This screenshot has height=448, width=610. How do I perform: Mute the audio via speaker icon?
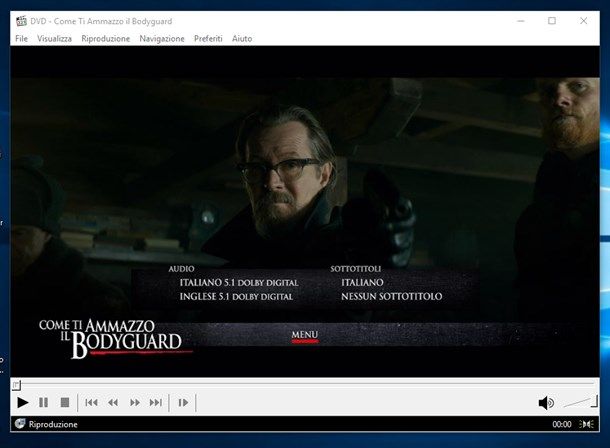click(546, 403)
